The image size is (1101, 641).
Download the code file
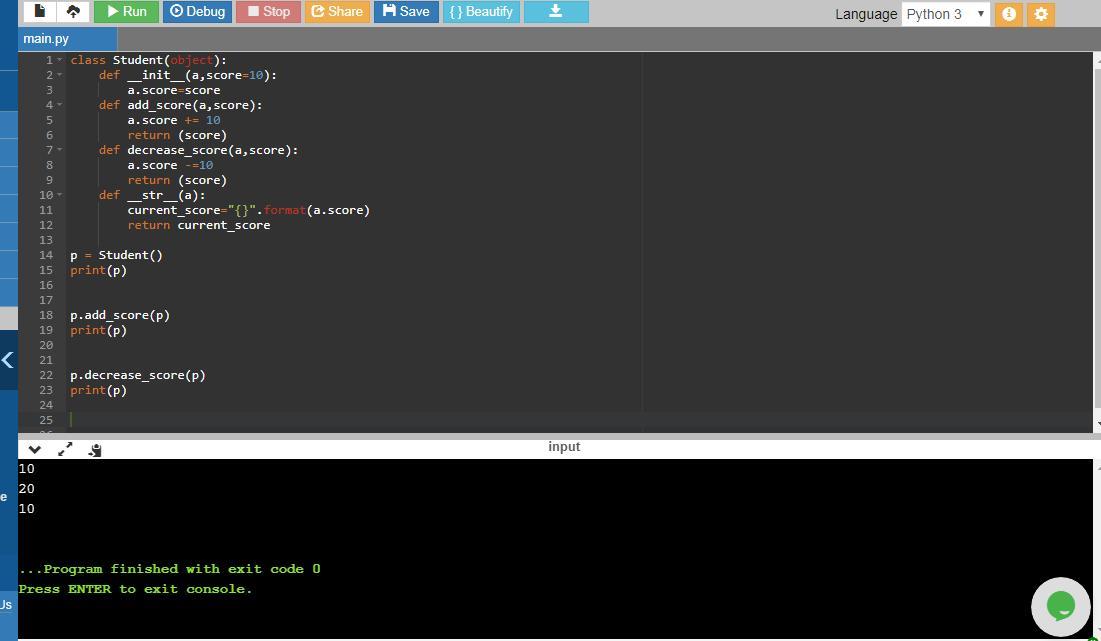(x=556, y=11)
